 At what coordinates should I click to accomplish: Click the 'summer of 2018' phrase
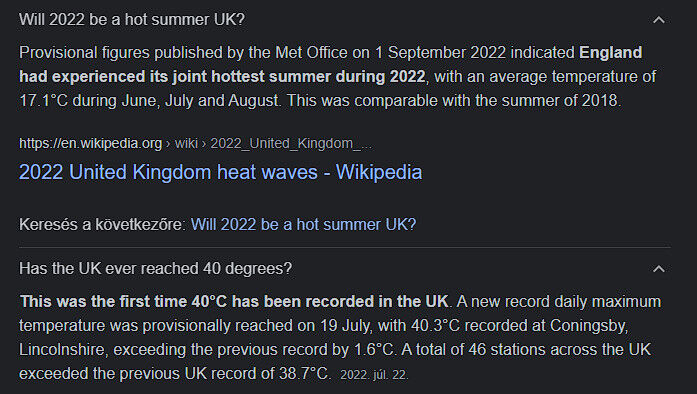[x=560, y=101]
